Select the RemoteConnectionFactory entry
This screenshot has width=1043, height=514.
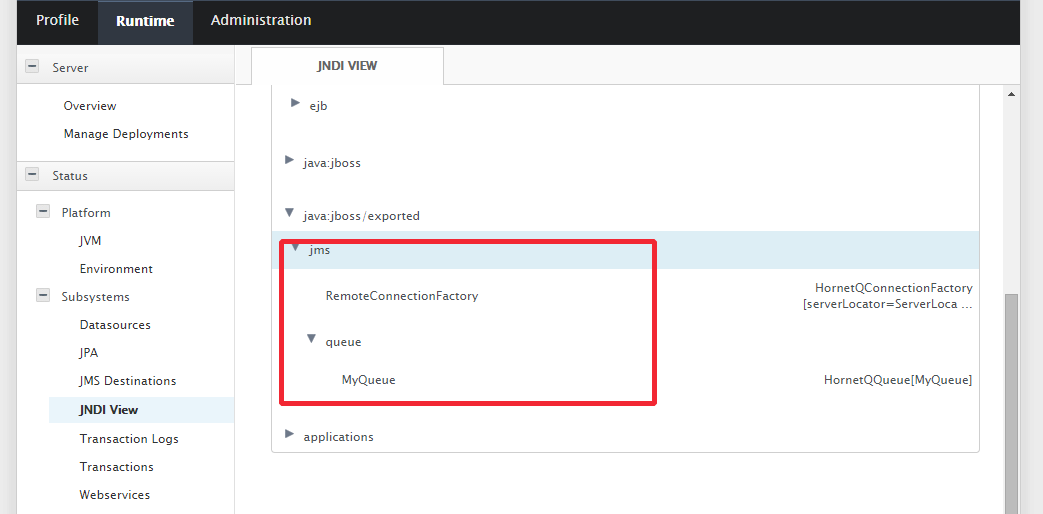(x=402, y=296)
